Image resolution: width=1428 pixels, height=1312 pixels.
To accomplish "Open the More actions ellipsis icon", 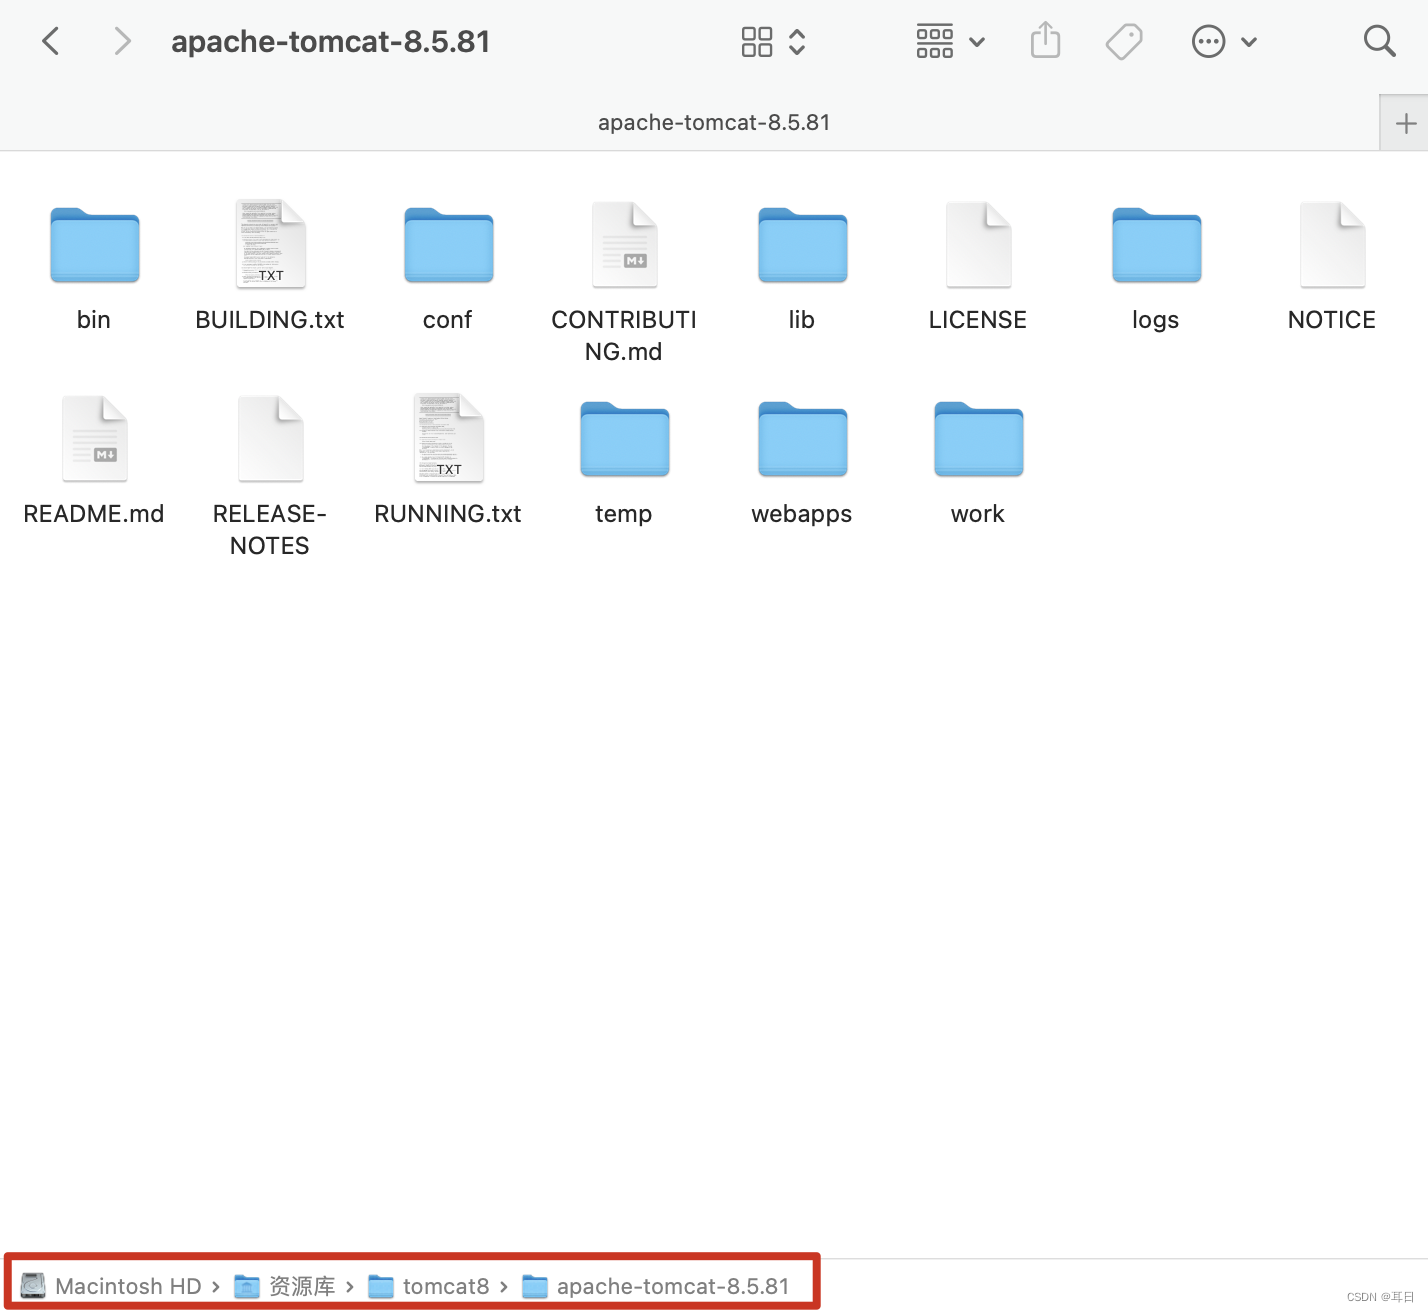I will 1208,42.
